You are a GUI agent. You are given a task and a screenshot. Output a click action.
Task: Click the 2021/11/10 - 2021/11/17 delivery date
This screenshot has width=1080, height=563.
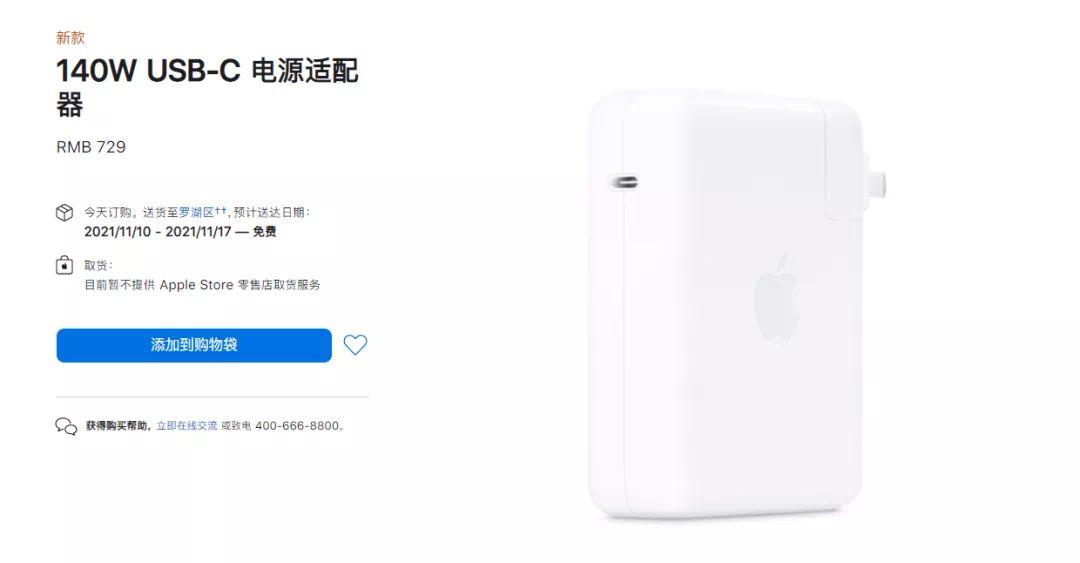point(158,232)
